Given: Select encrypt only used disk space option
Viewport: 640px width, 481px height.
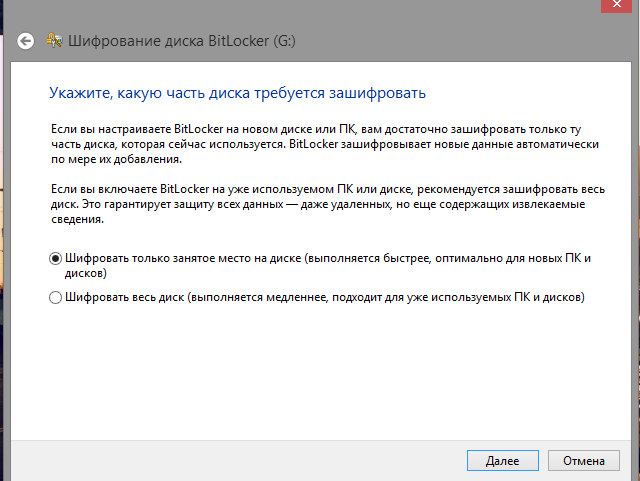Looking at the screenshot, I should point(55,258).
